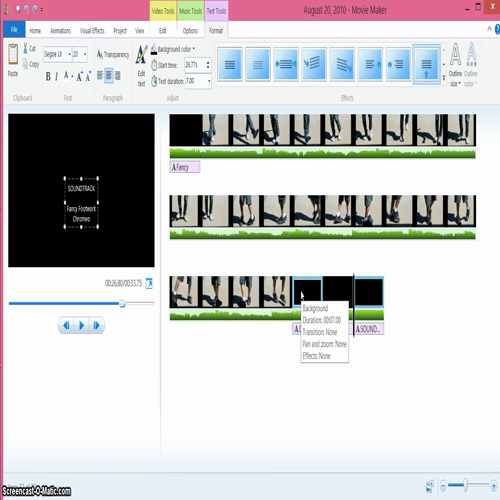Step to the previous frame
500x500 pixels.
(x=66, y=325)
